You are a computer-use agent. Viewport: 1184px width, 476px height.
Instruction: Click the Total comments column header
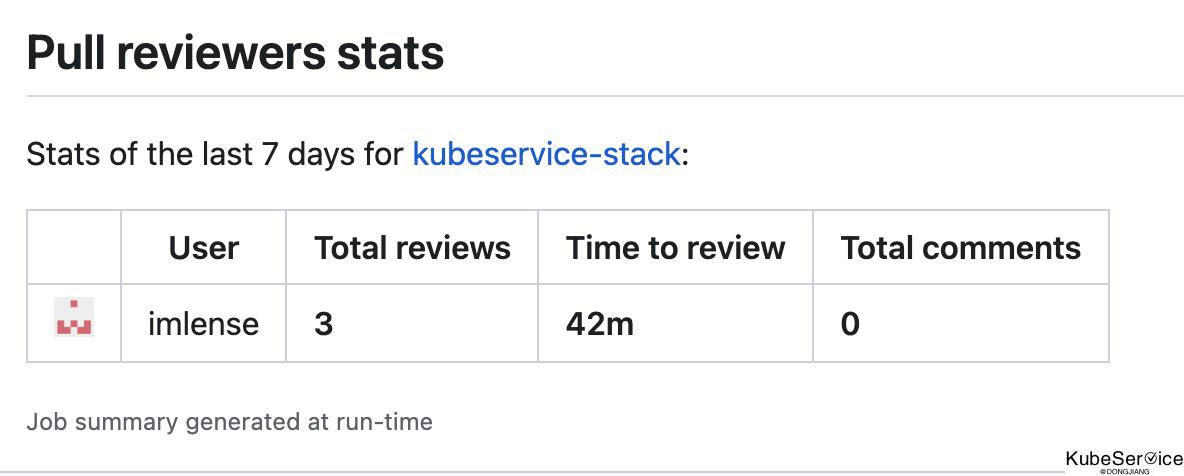click(960, 248)
